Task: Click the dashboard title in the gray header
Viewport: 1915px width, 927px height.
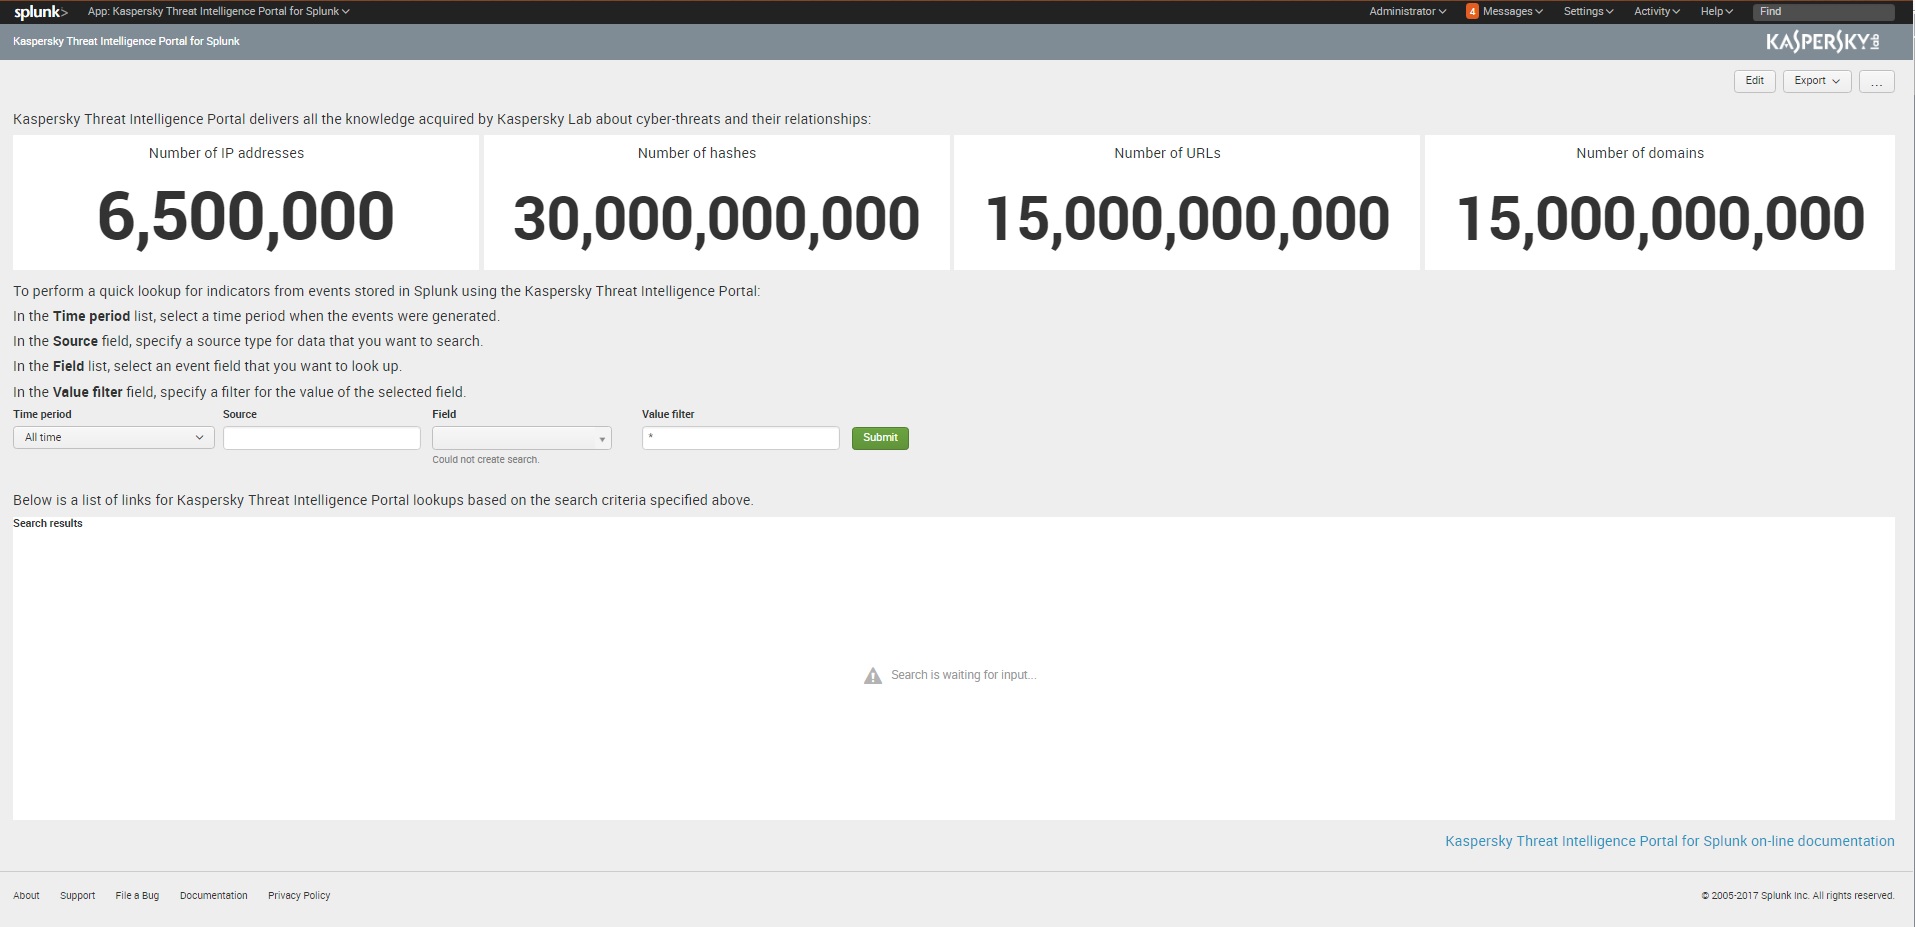Action: (126, 42)
